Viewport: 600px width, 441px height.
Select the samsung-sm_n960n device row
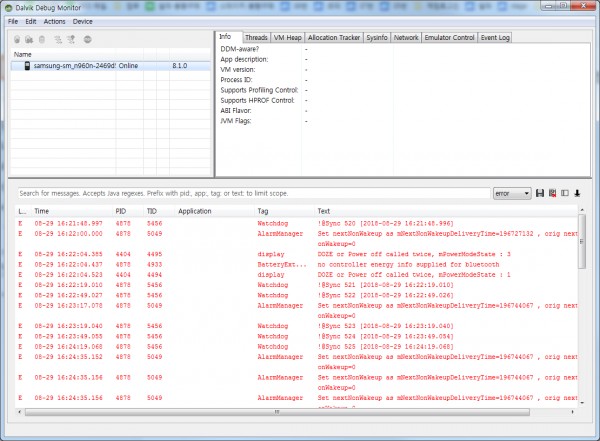pyautogui.click(x=111, y=66)
